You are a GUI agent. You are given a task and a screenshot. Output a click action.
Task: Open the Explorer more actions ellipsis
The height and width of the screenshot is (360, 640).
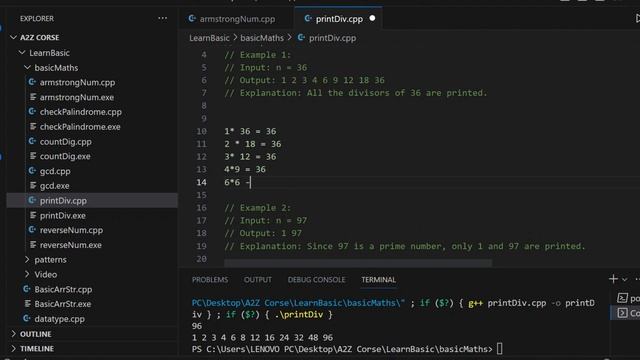162,18
